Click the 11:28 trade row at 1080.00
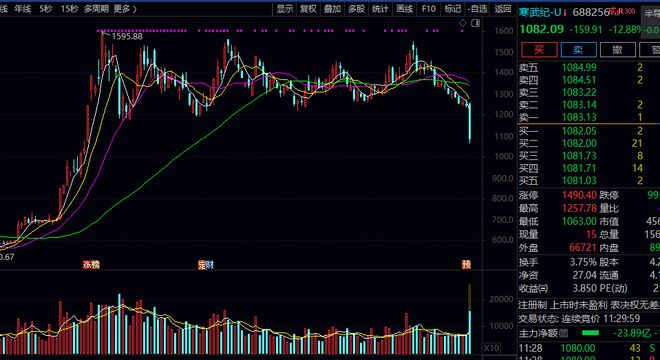 589,348
